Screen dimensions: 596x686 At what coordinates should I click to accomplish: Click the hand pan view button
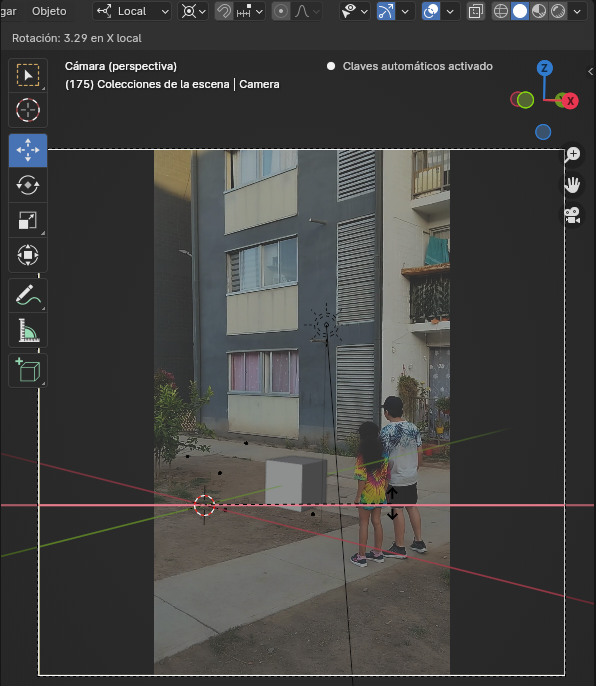[572, 185]
